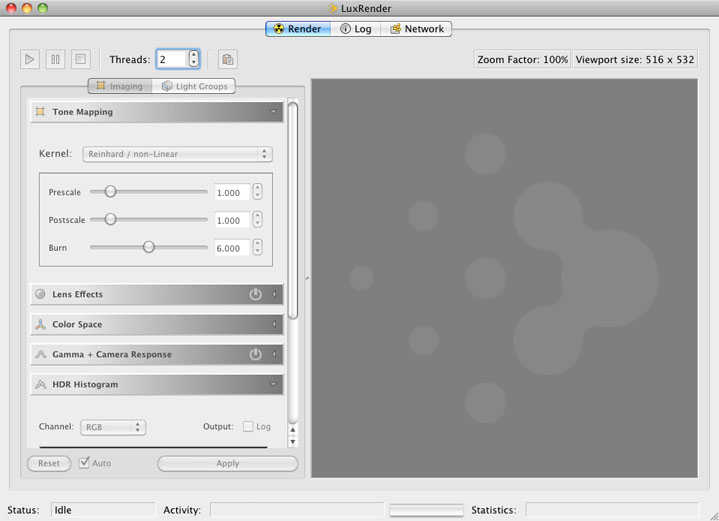Collapse the Tone Mapping section arrow

tap(273, 112)
